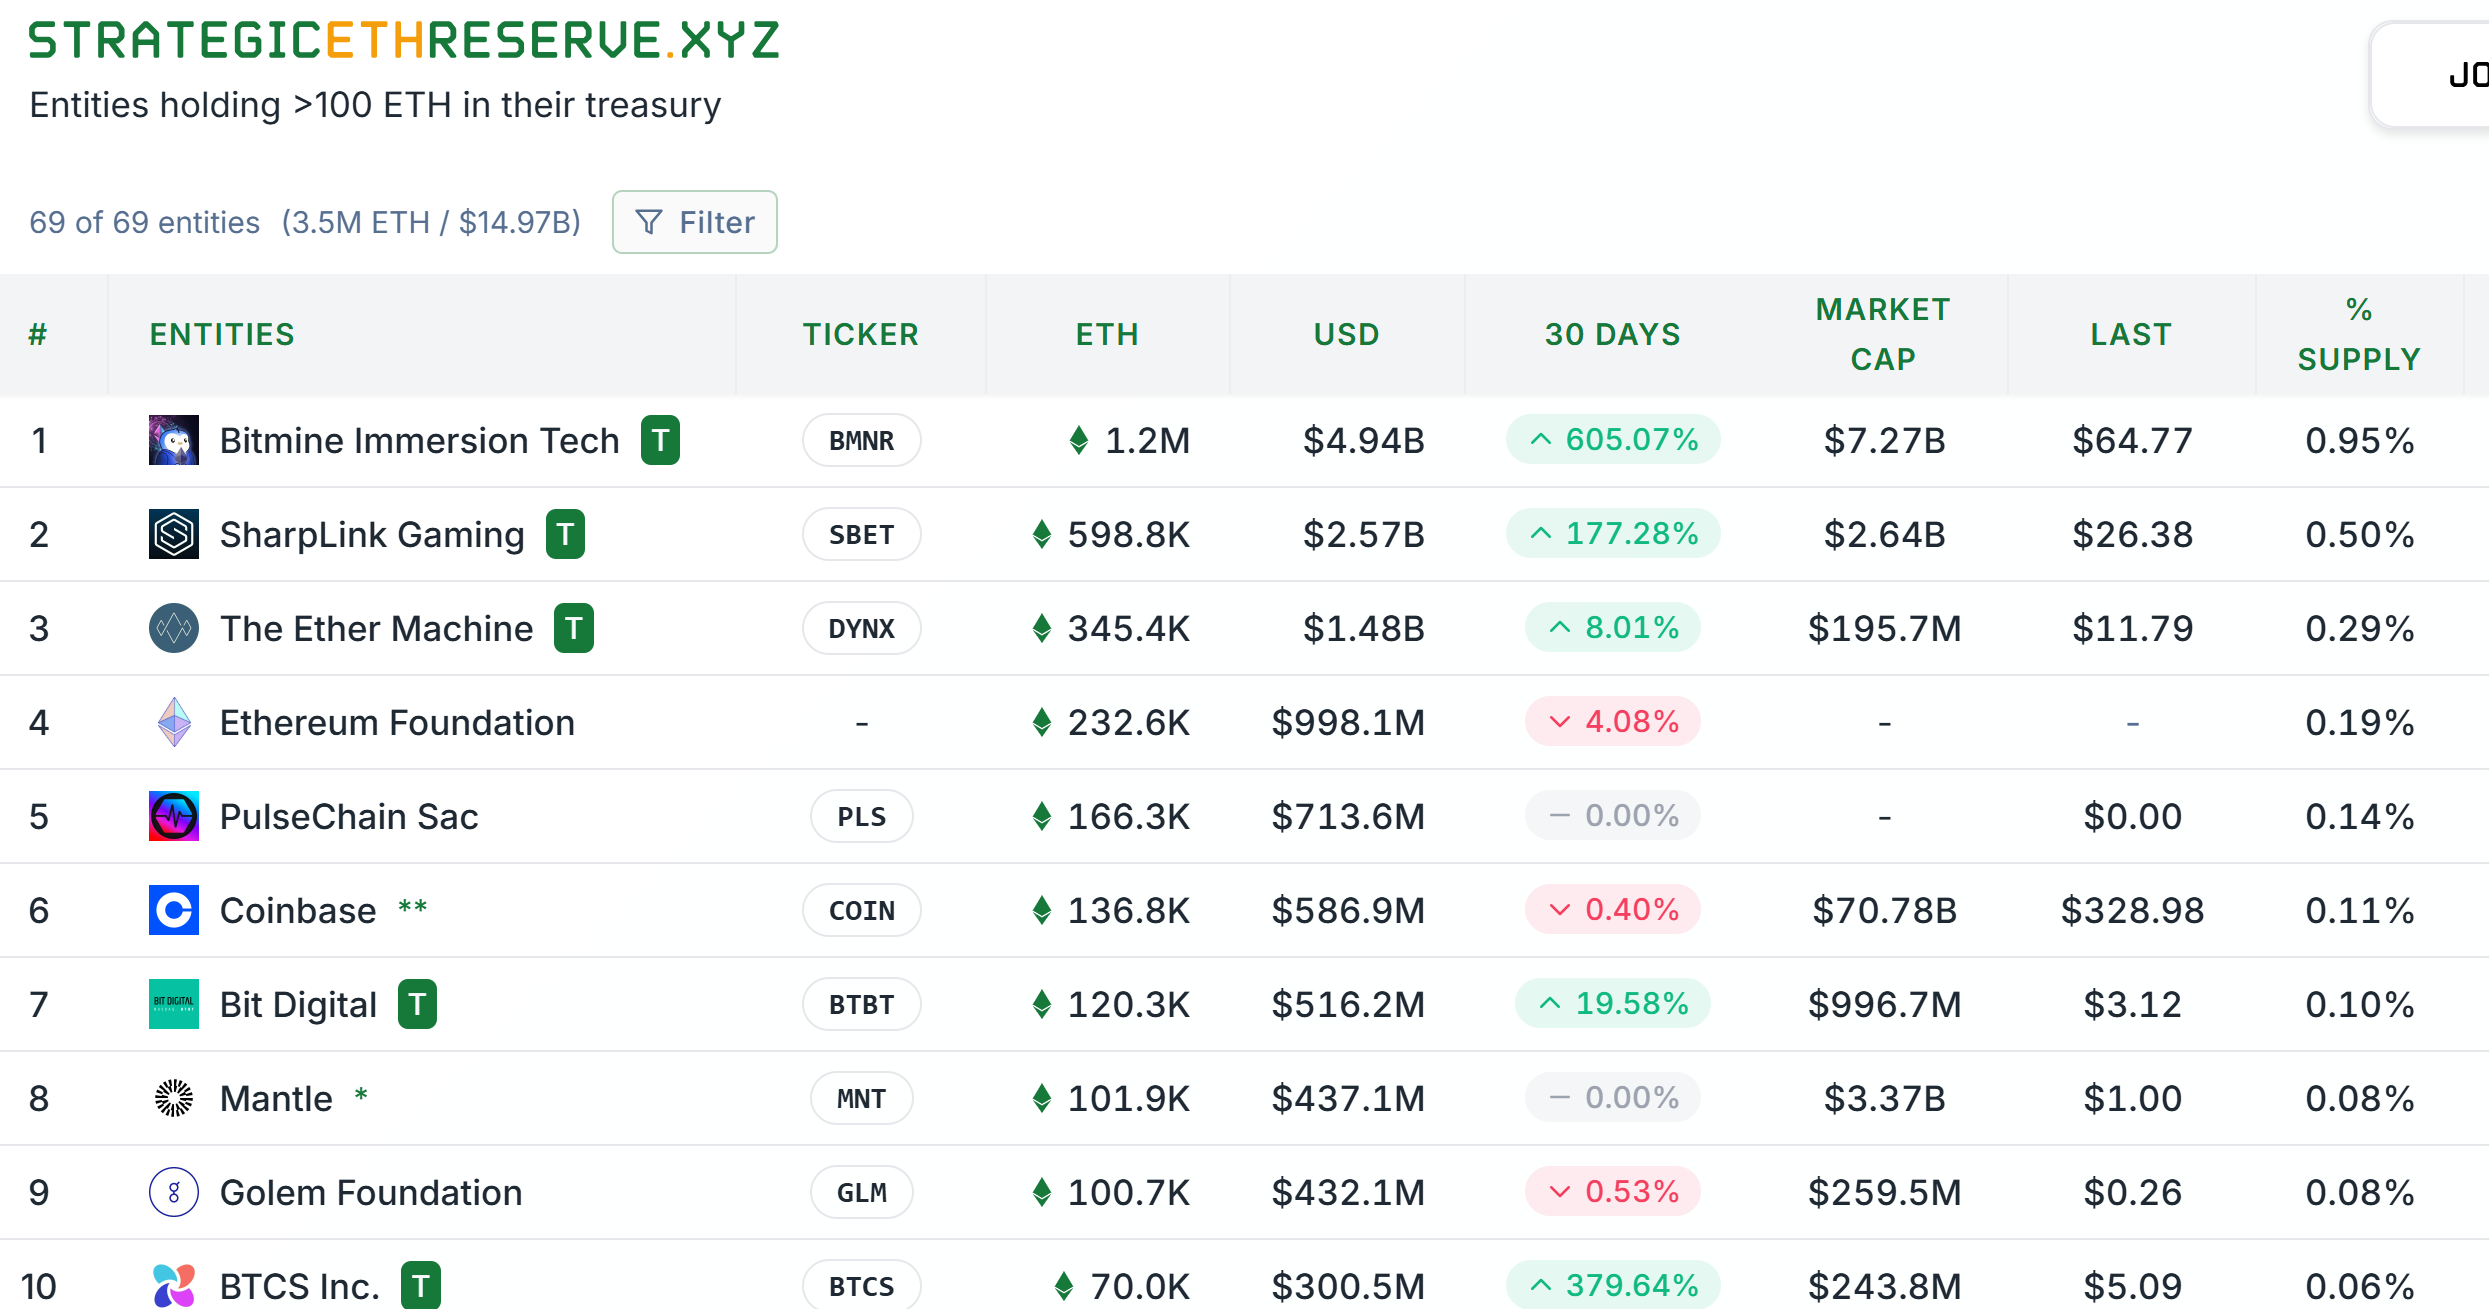Viewport: 2489px width, 1309px height.
Task: Sort by the # rank column header
Action: [x=38, y=334]
